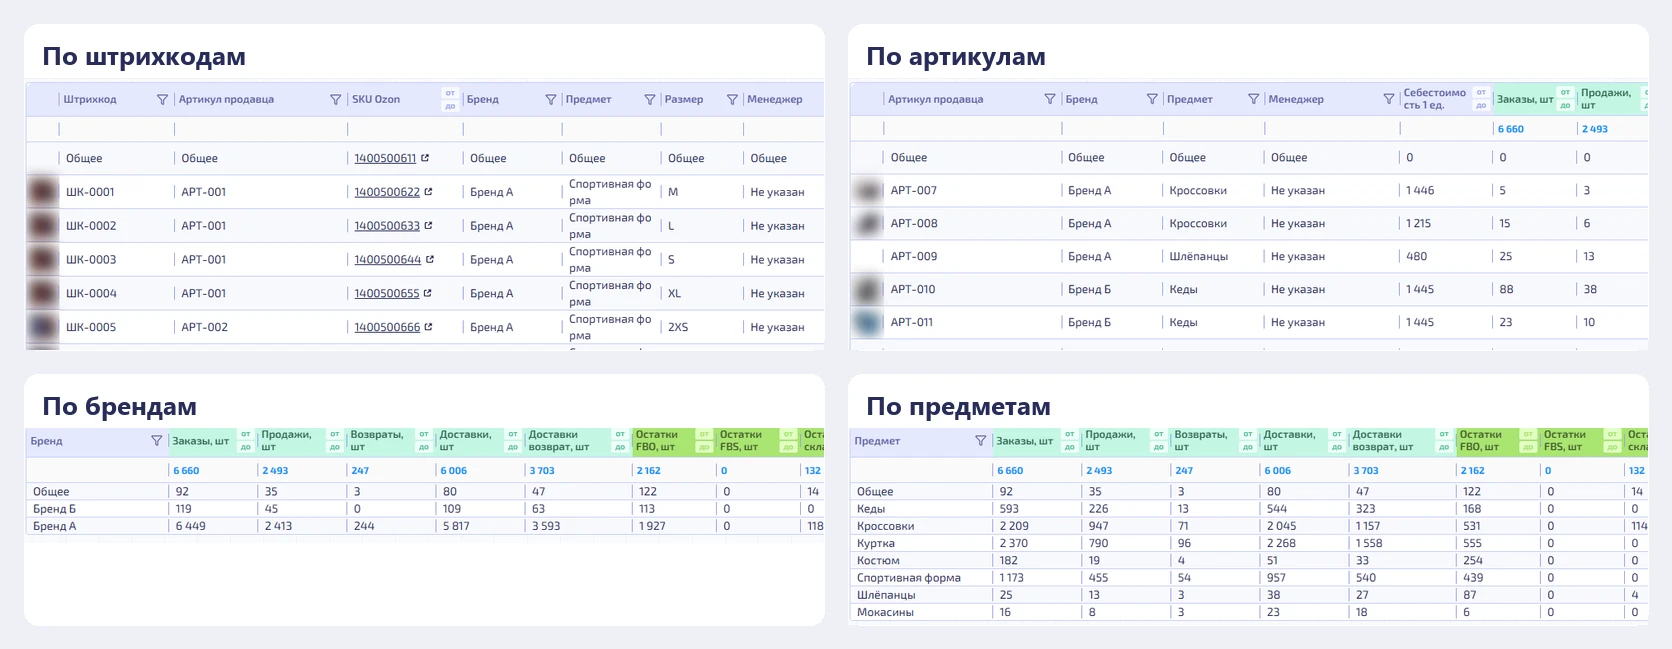Image resolution: width=1672 pixels, height=649 pixels.
Task: Open the Предмет filter in По предметам table
Action: click(980, 441)
